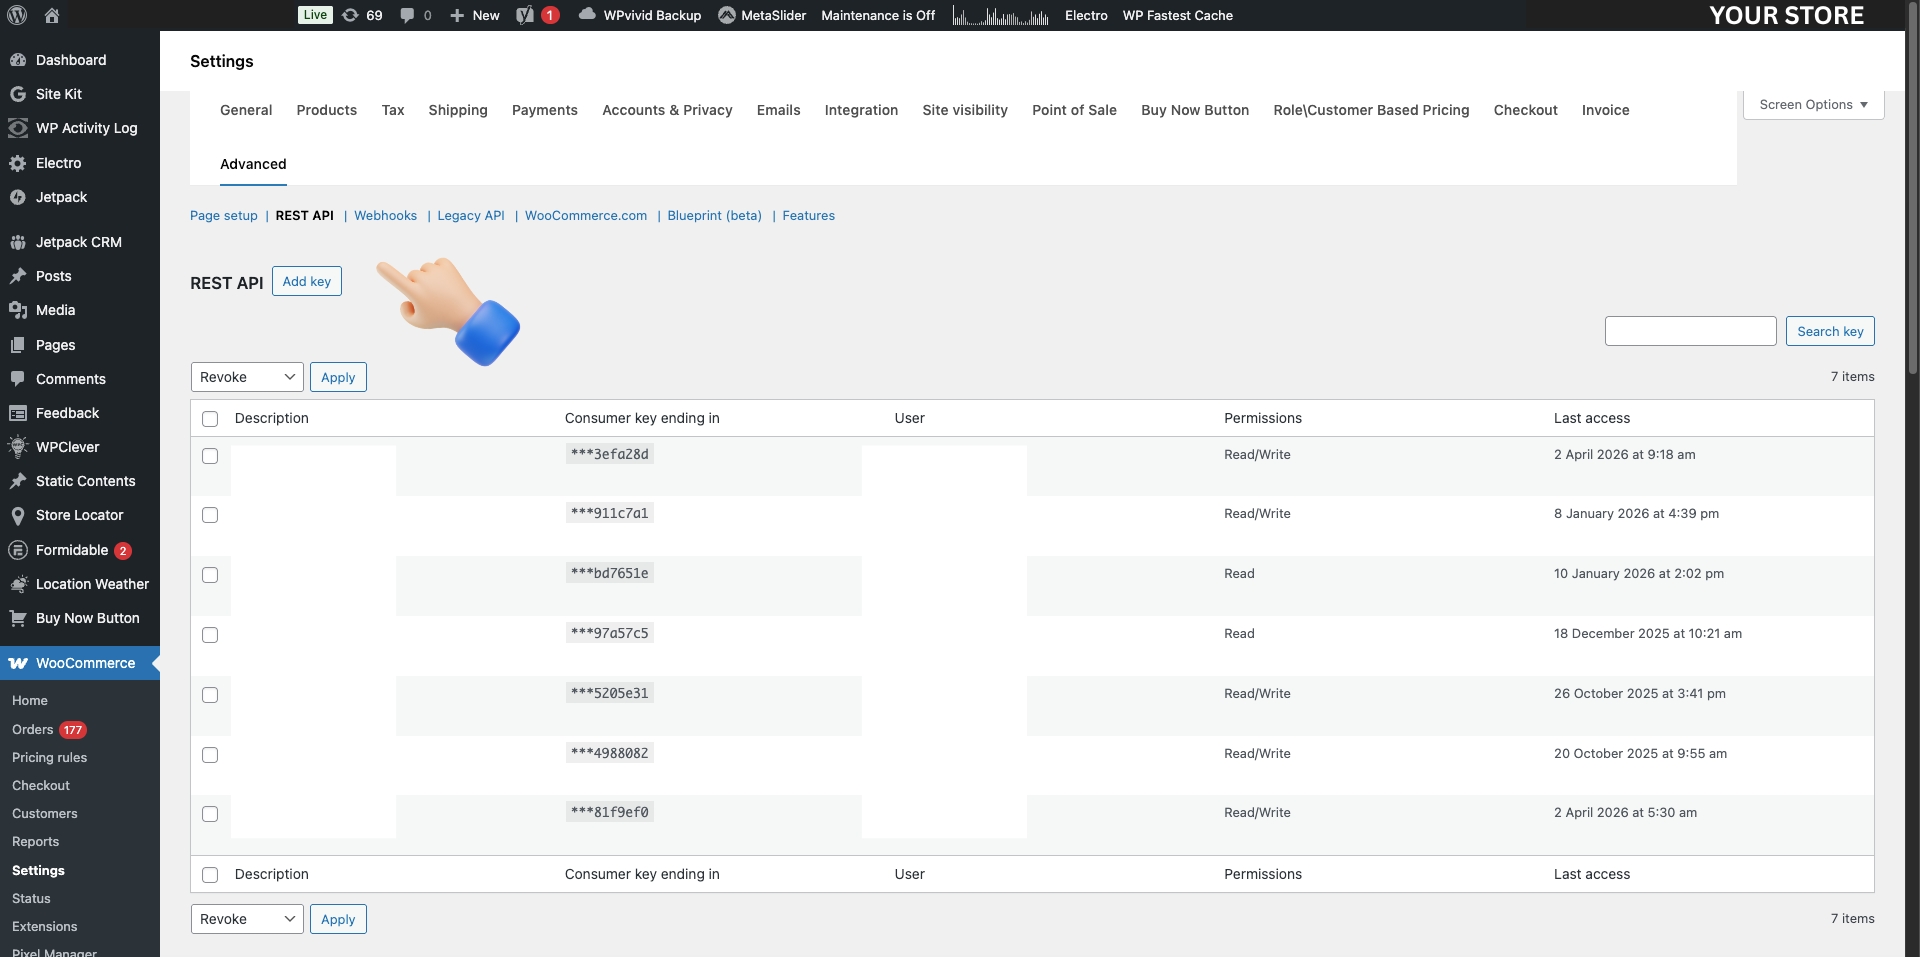Open the Point of Sale tab
Image resolution: width=1920 pixels, height=957 pixels.
click(1074, 110)
